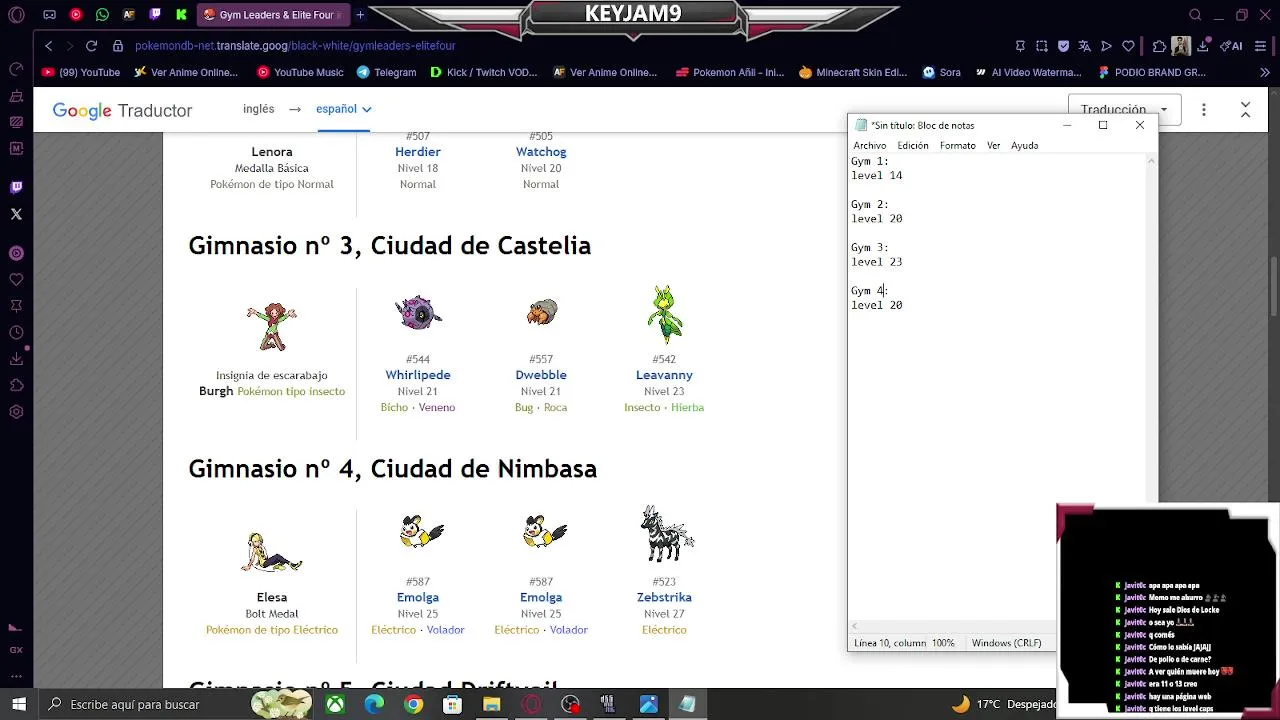
Task: Open Formato menu in Bloc de notas
Action: pos(957,145)
